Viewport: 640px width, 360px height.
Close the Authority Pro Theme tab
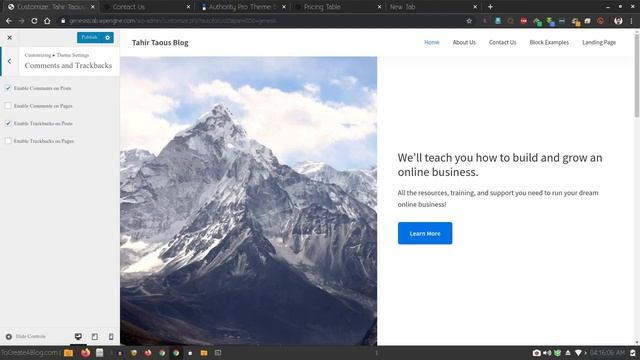coord(284,7)
